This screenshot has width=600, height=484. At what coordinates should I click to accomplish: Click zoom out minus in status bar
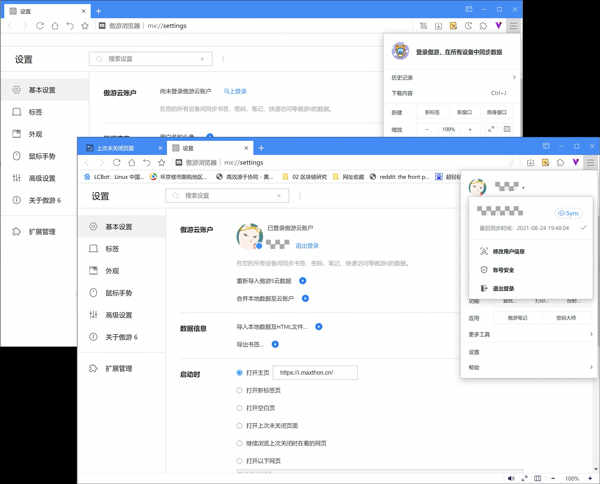pyautogui.click(x=553, y=478)
